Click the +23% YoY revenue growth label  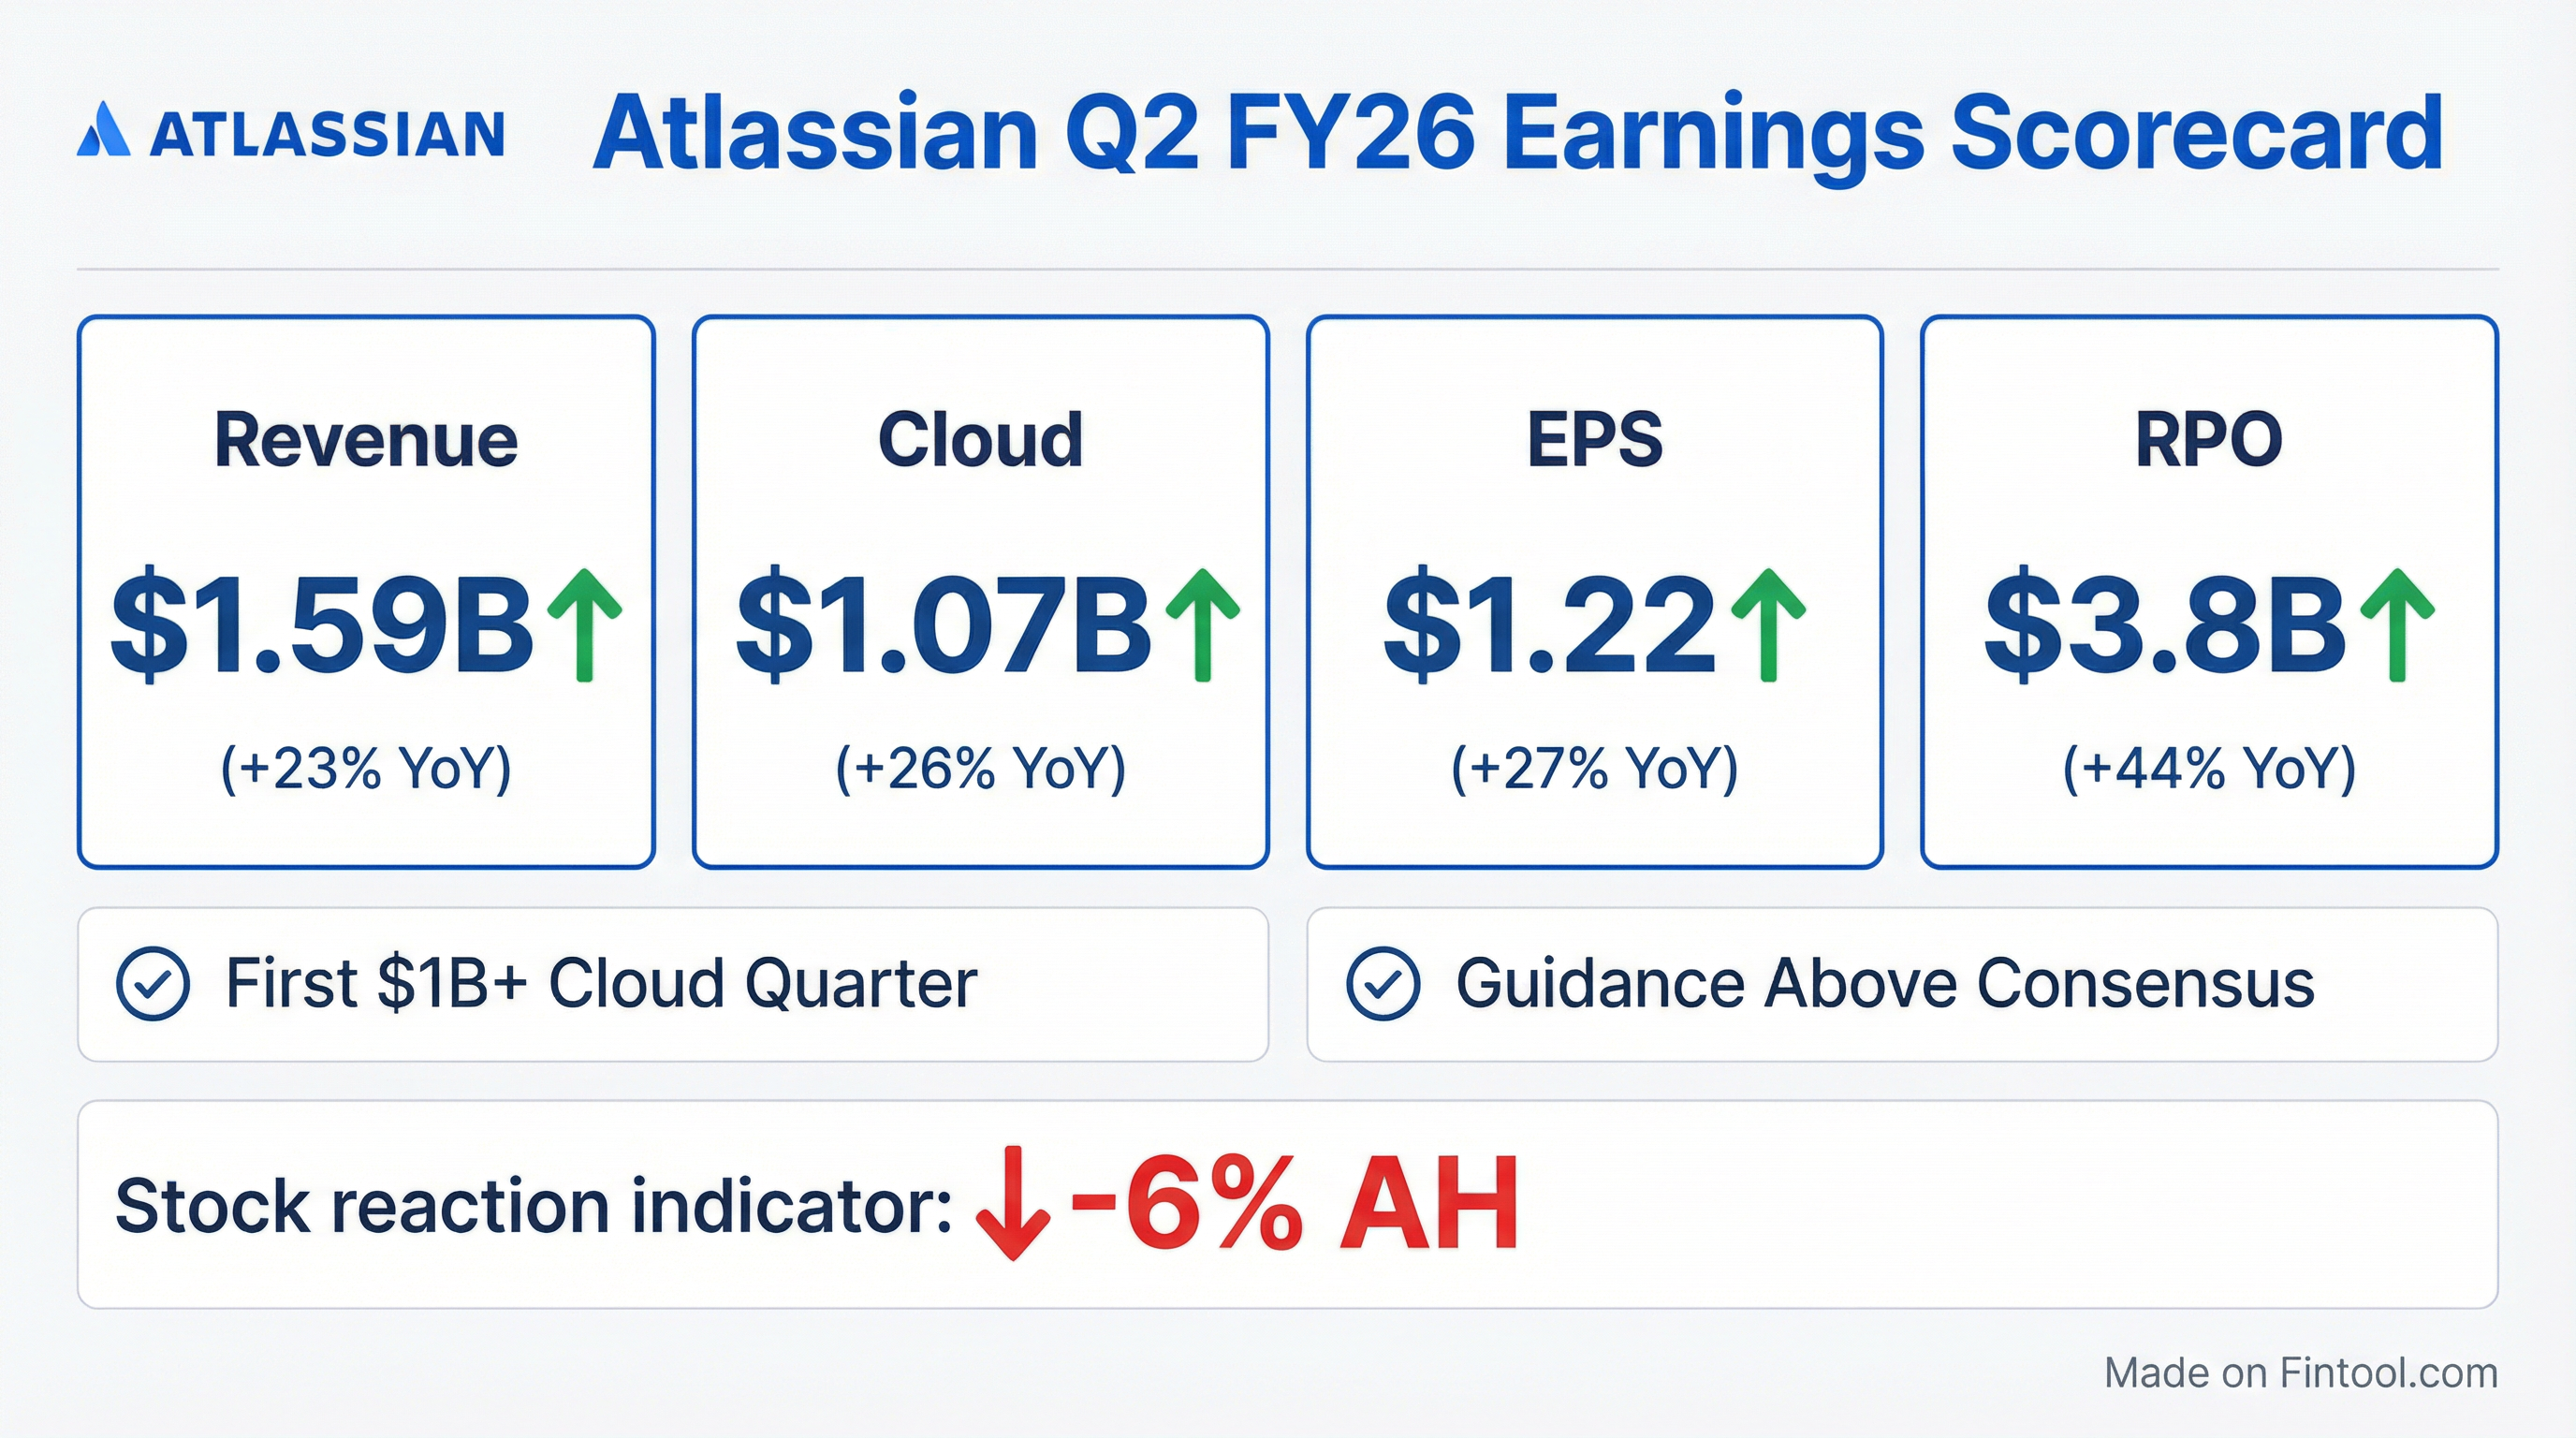tap(366, 768)
